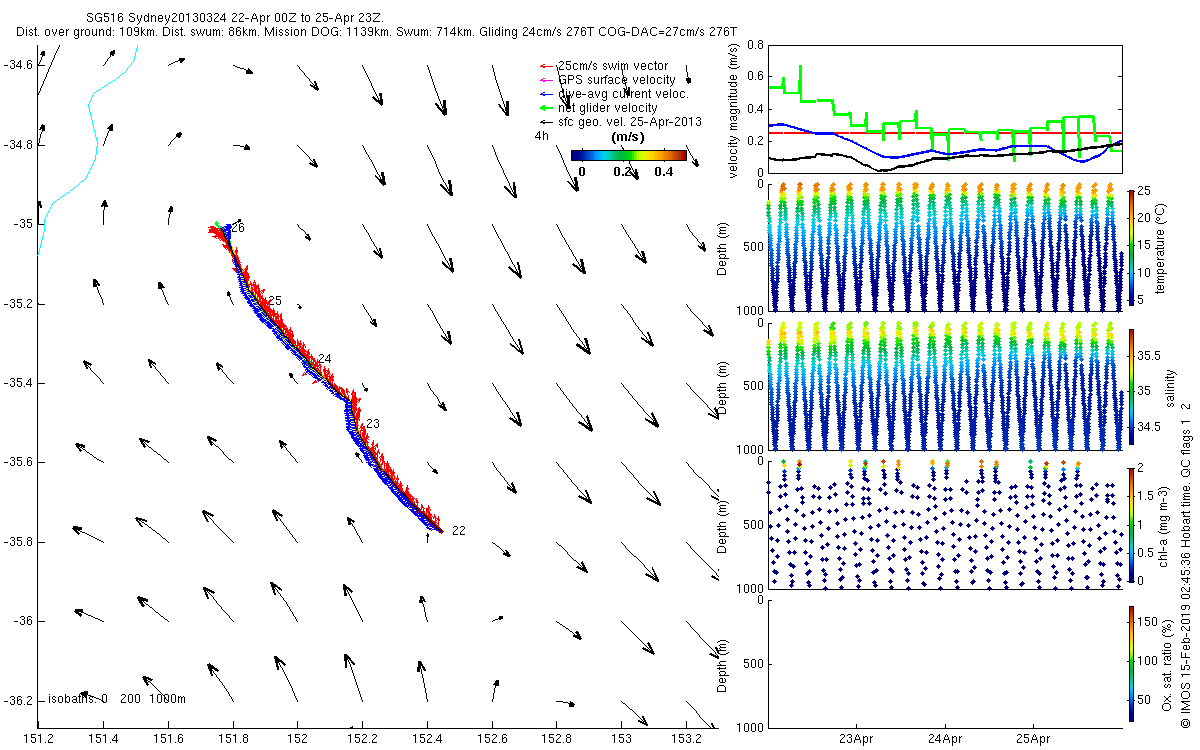
Task: Click track day marker '23' on map
Action: (373, 424)
